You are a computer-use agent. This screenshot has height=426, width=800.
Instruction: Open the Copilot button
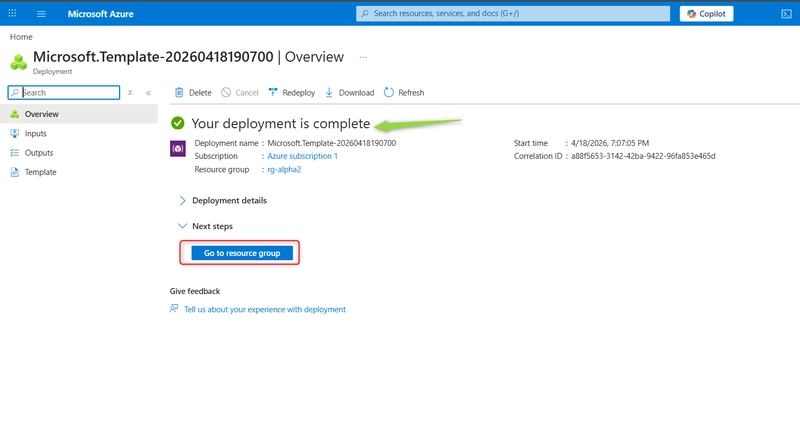[x=706, y=14]
